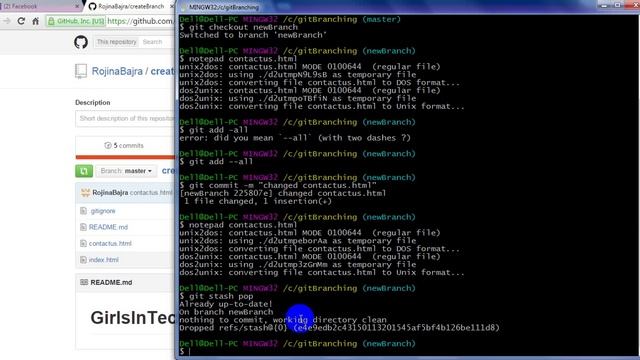Click the README.md file icon in list
The height and width of the screenshot is (360, 640).
83,227
